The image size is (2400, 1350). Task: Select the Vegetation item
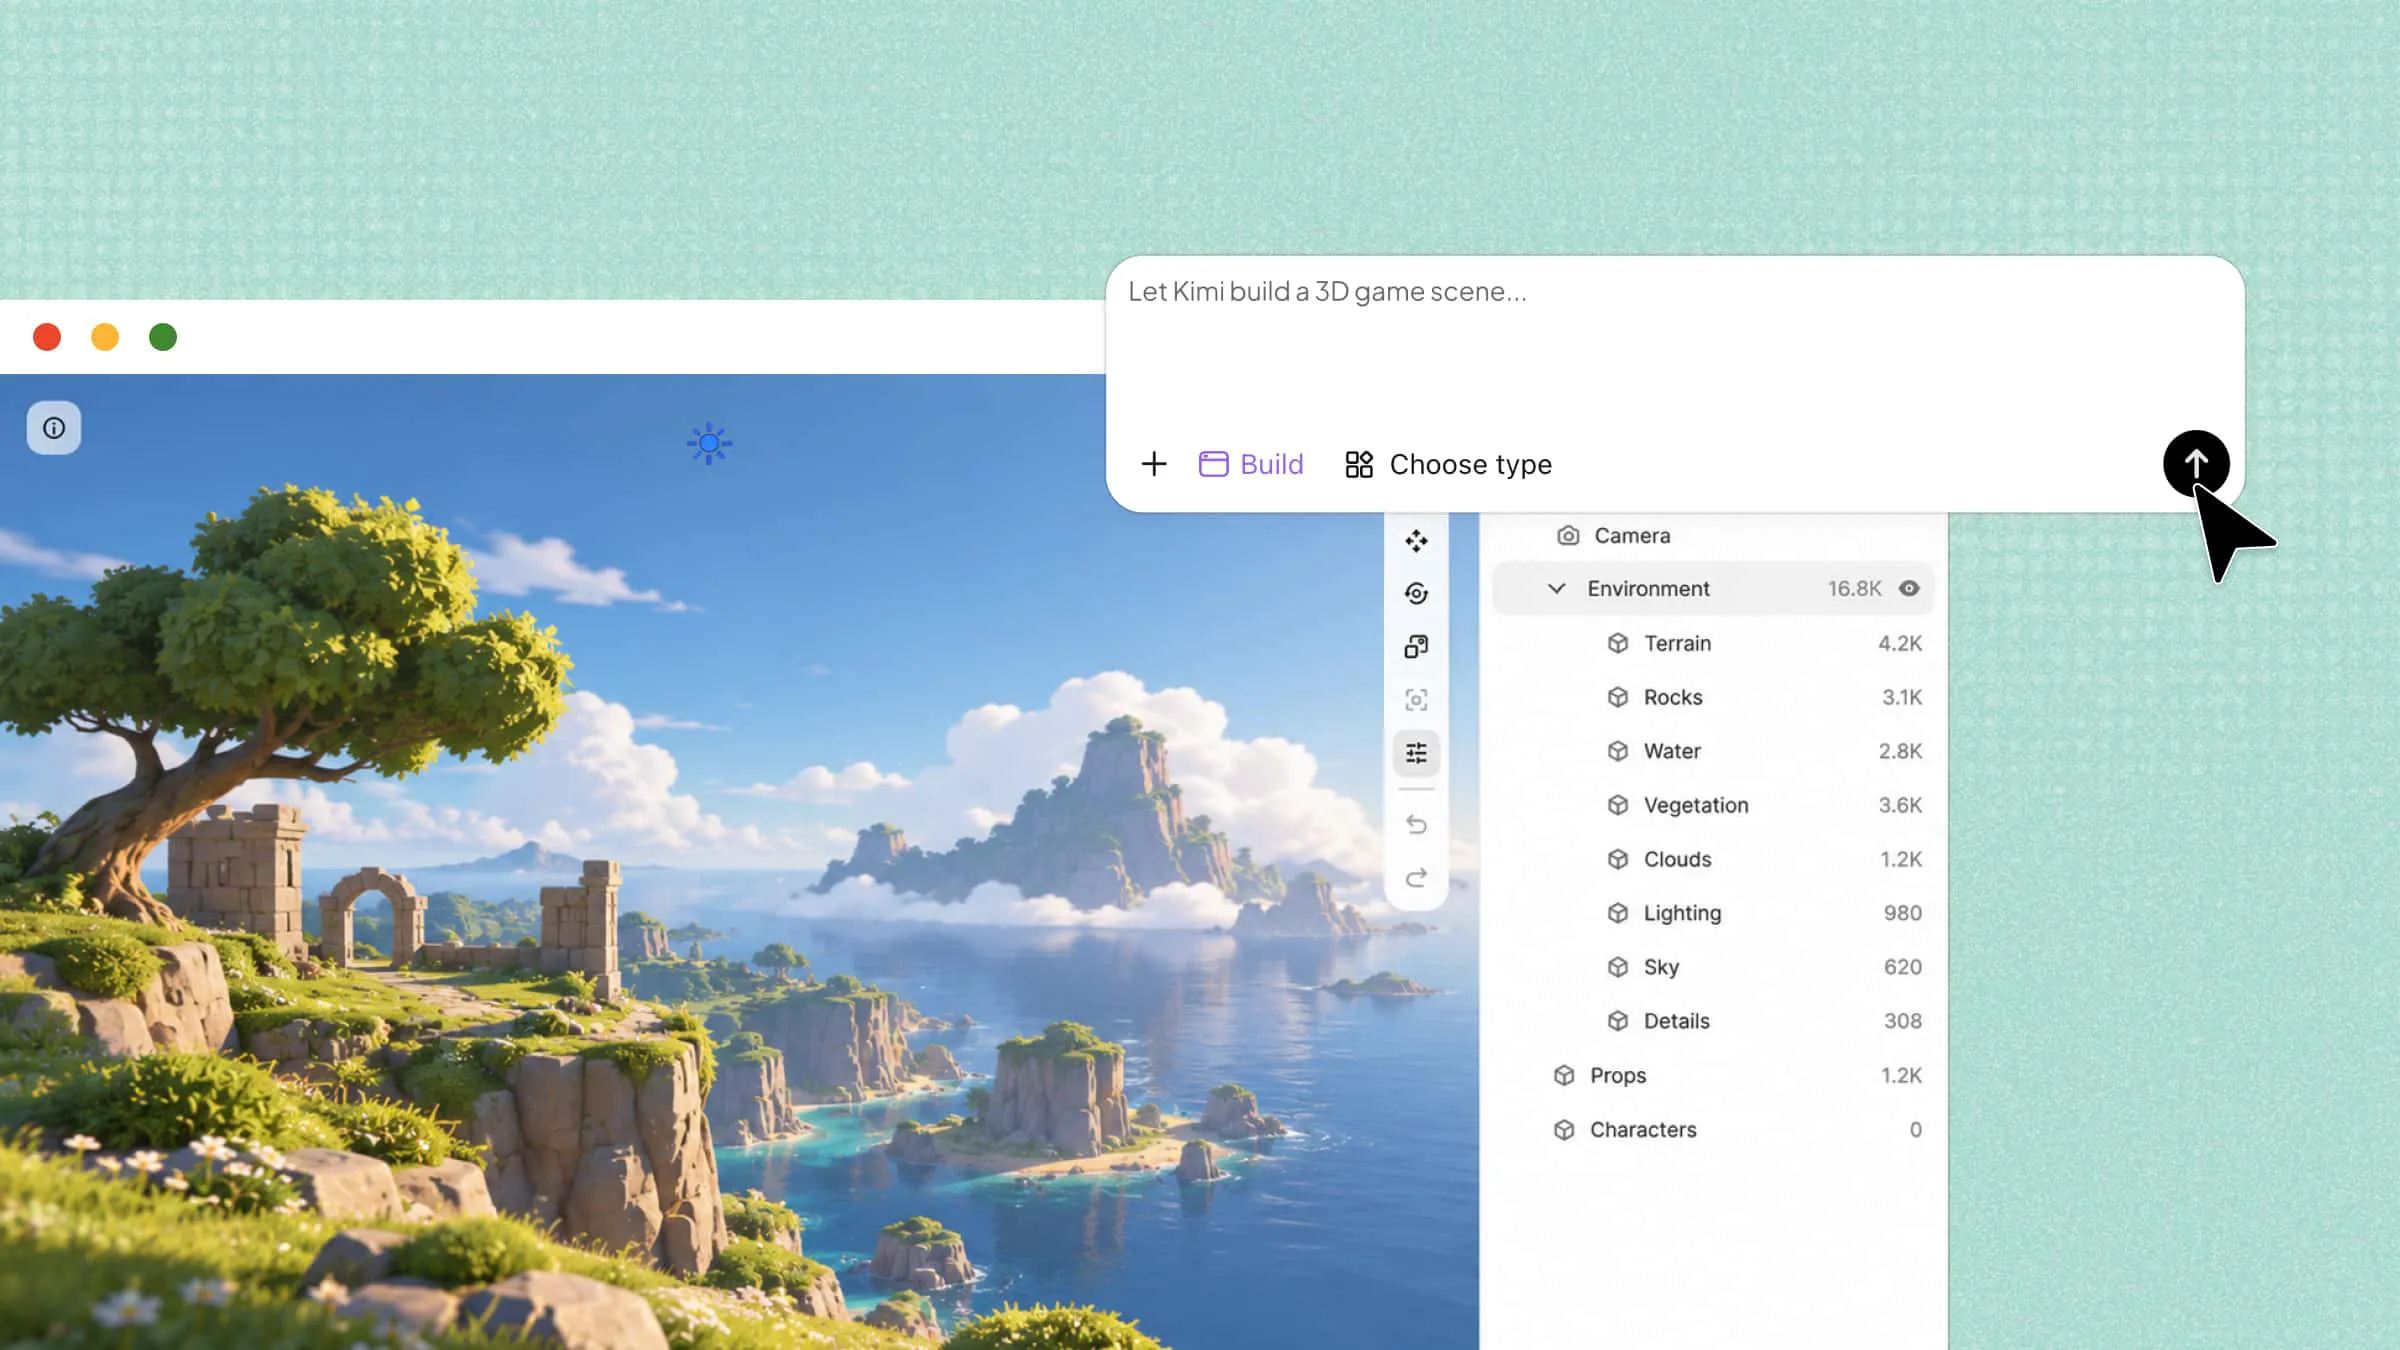click(x=1713, y=805)
